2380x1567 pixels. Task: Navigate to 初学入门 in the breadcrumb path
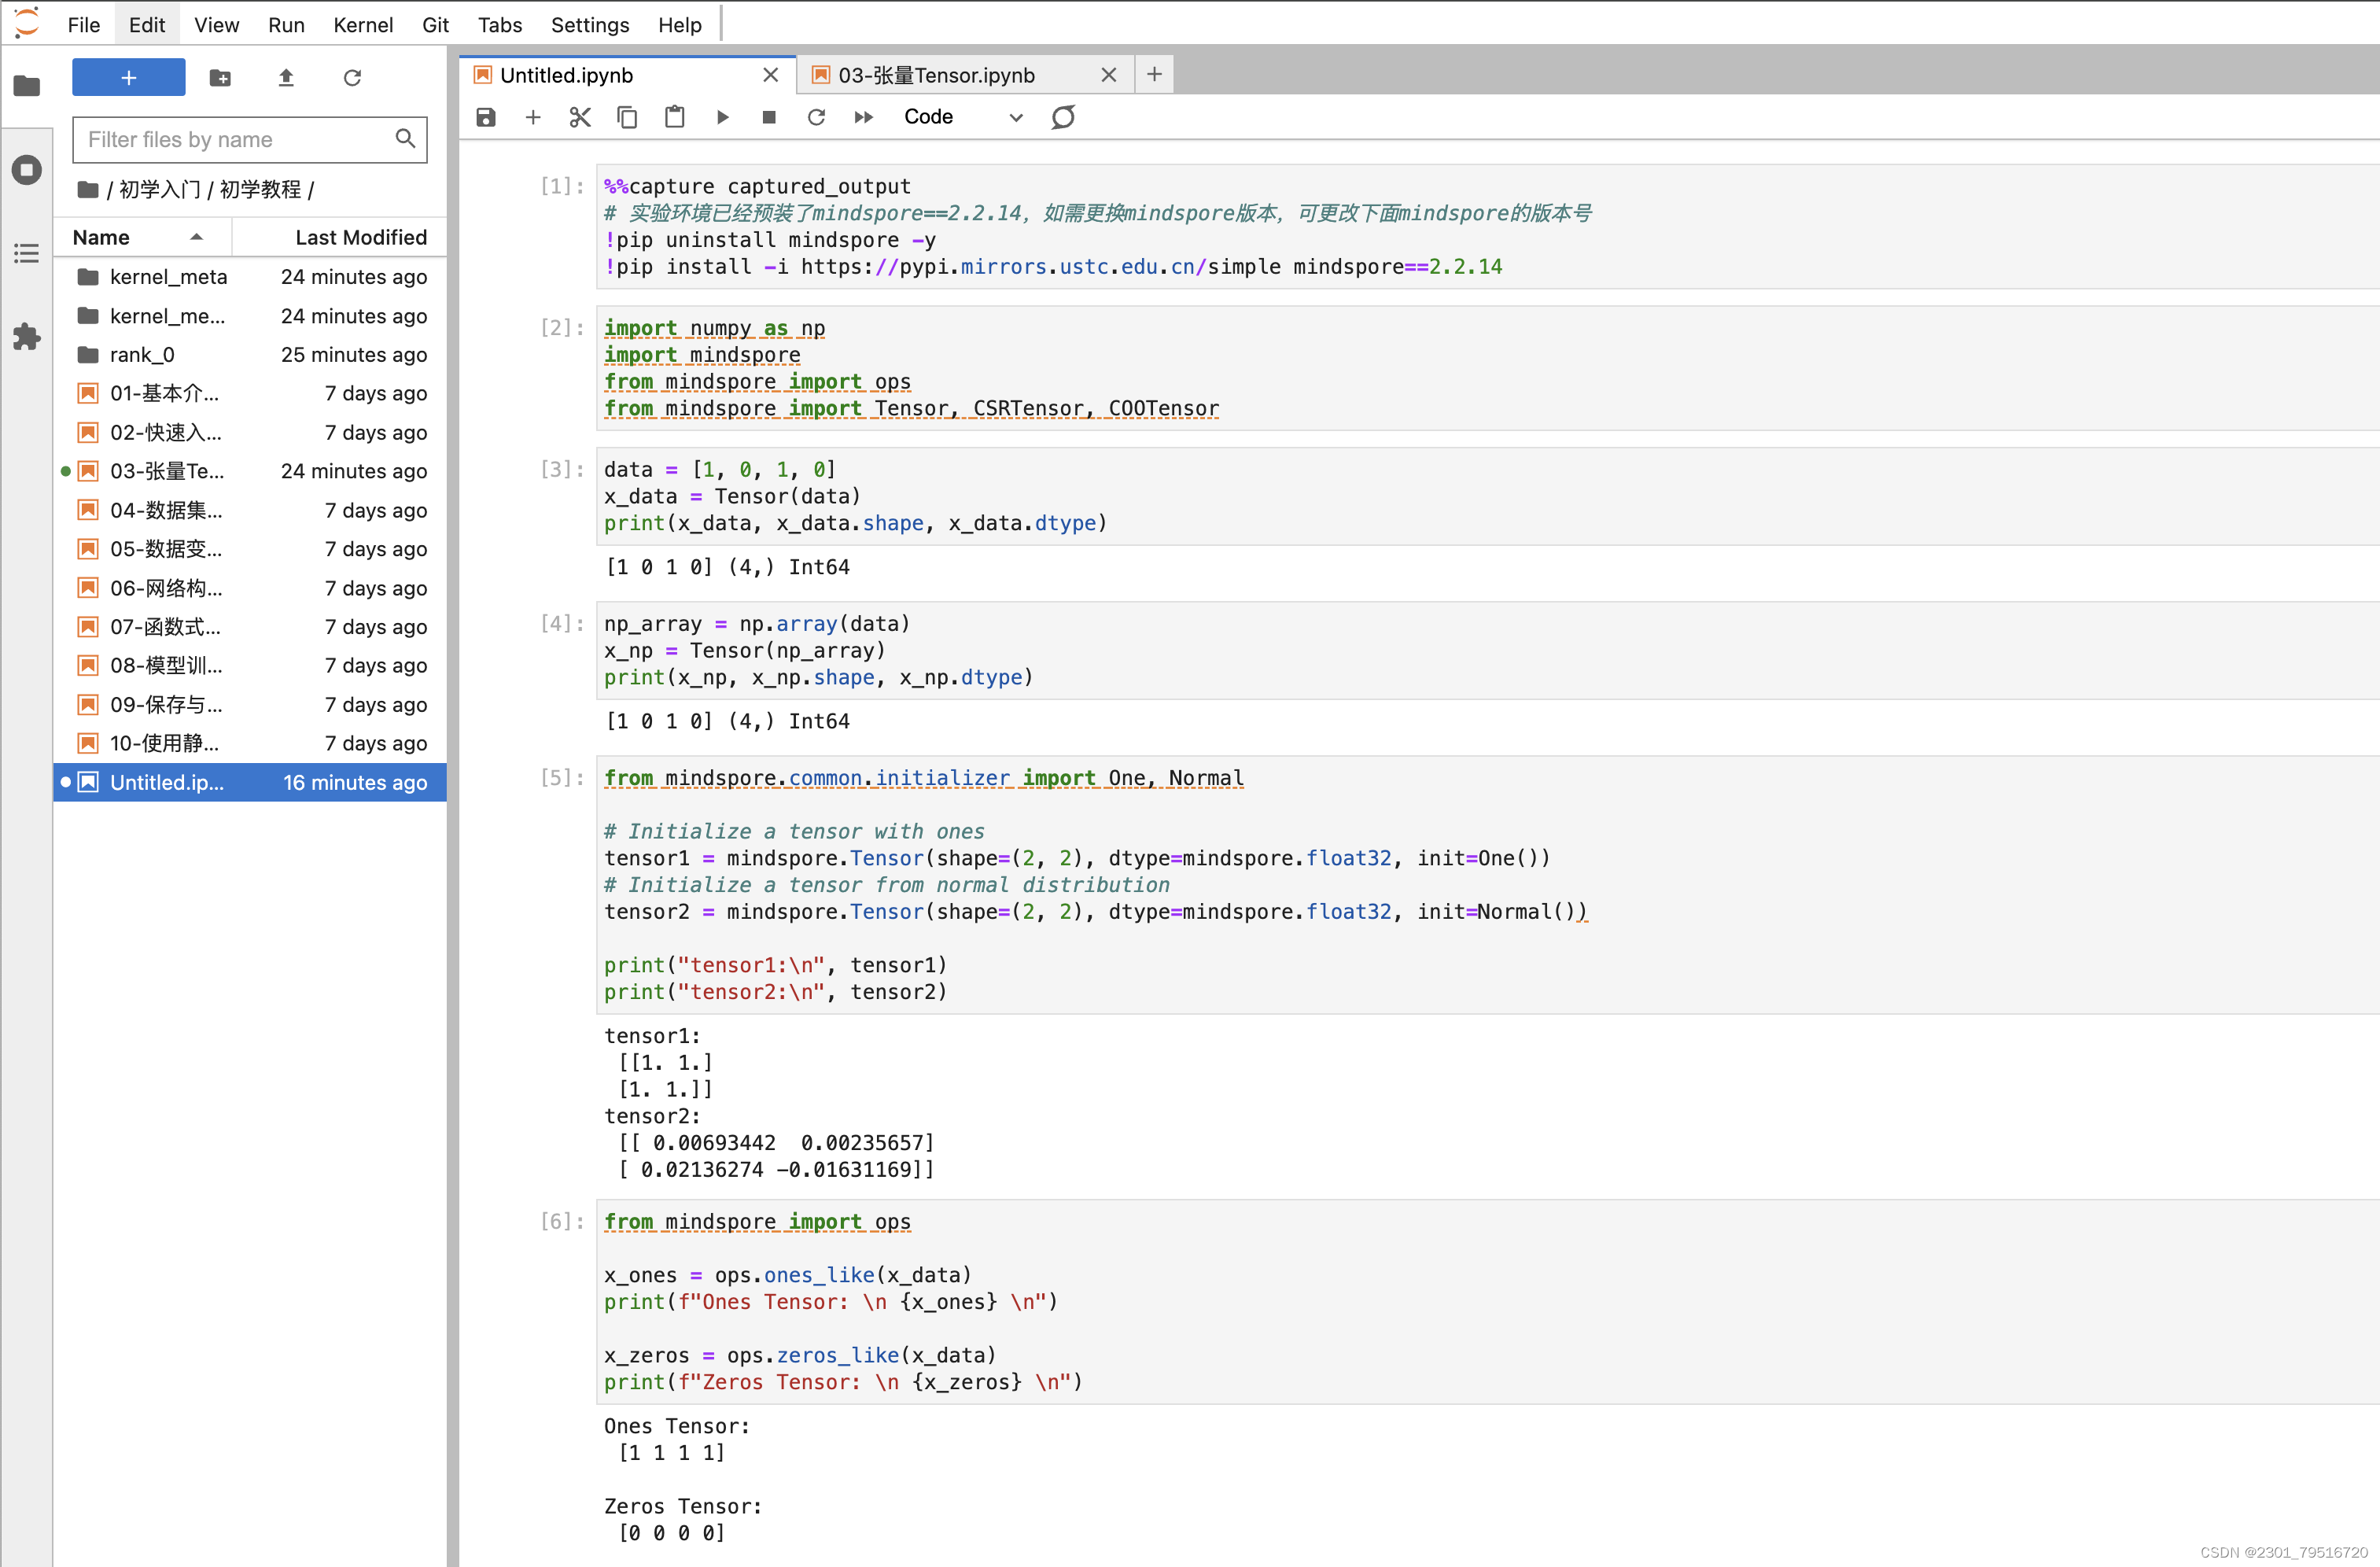(159, 189)
